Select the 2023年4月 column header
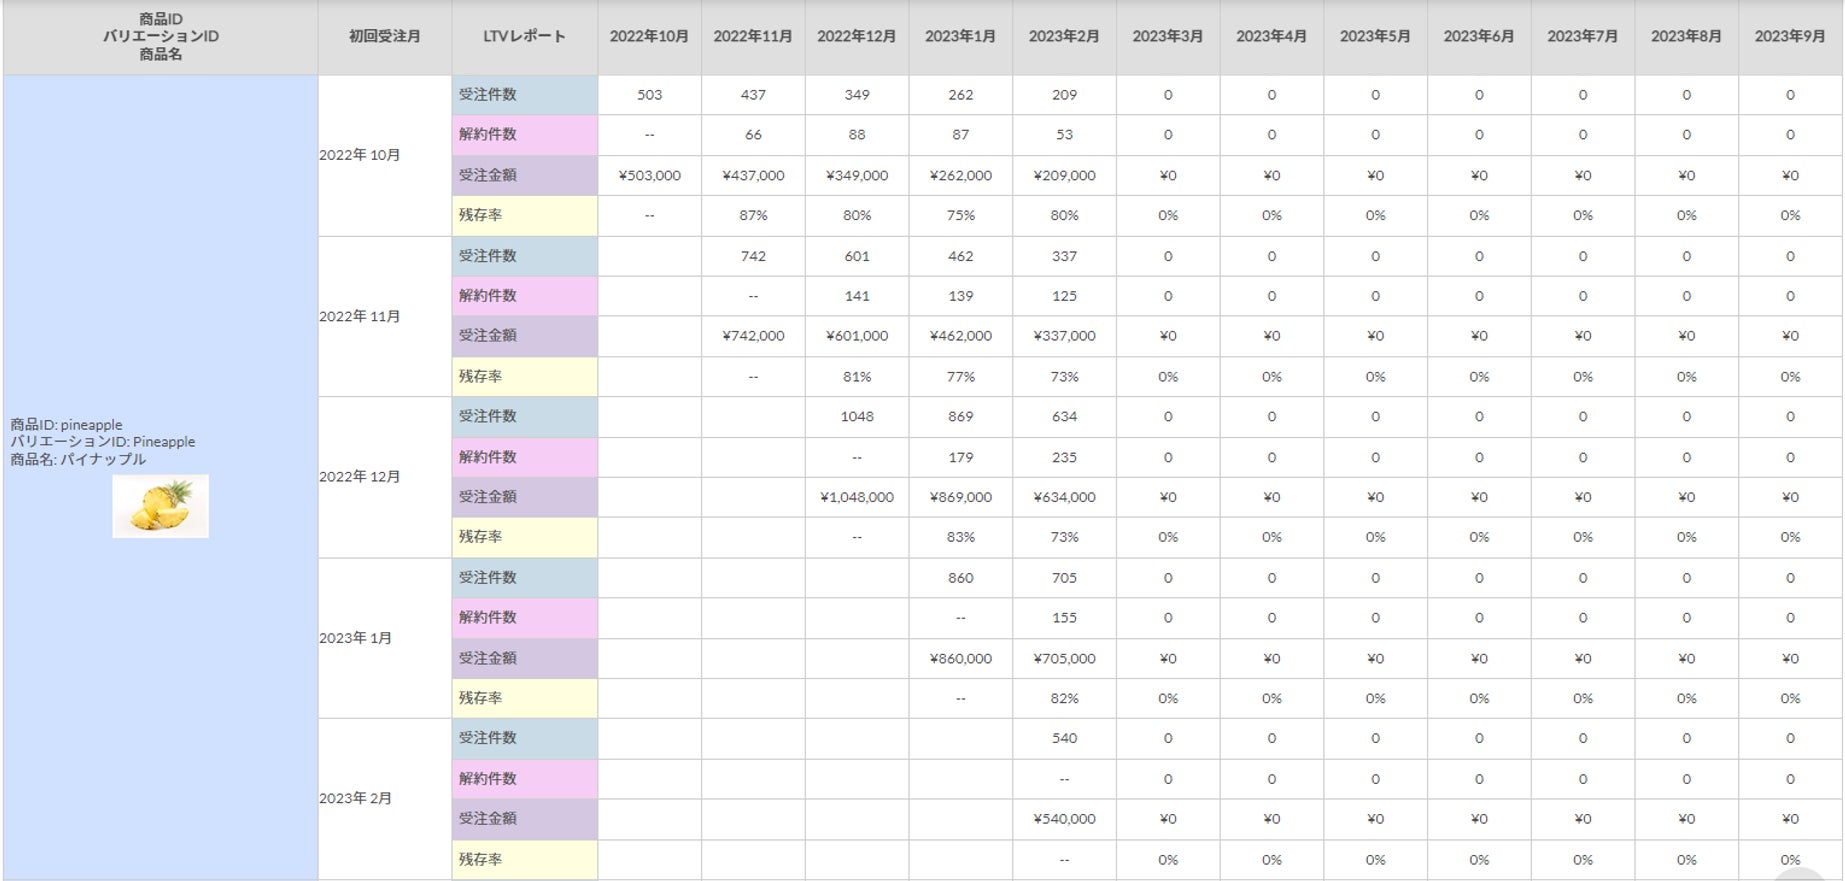This screenshot has height=881, width=1845. coord(1272,37)
